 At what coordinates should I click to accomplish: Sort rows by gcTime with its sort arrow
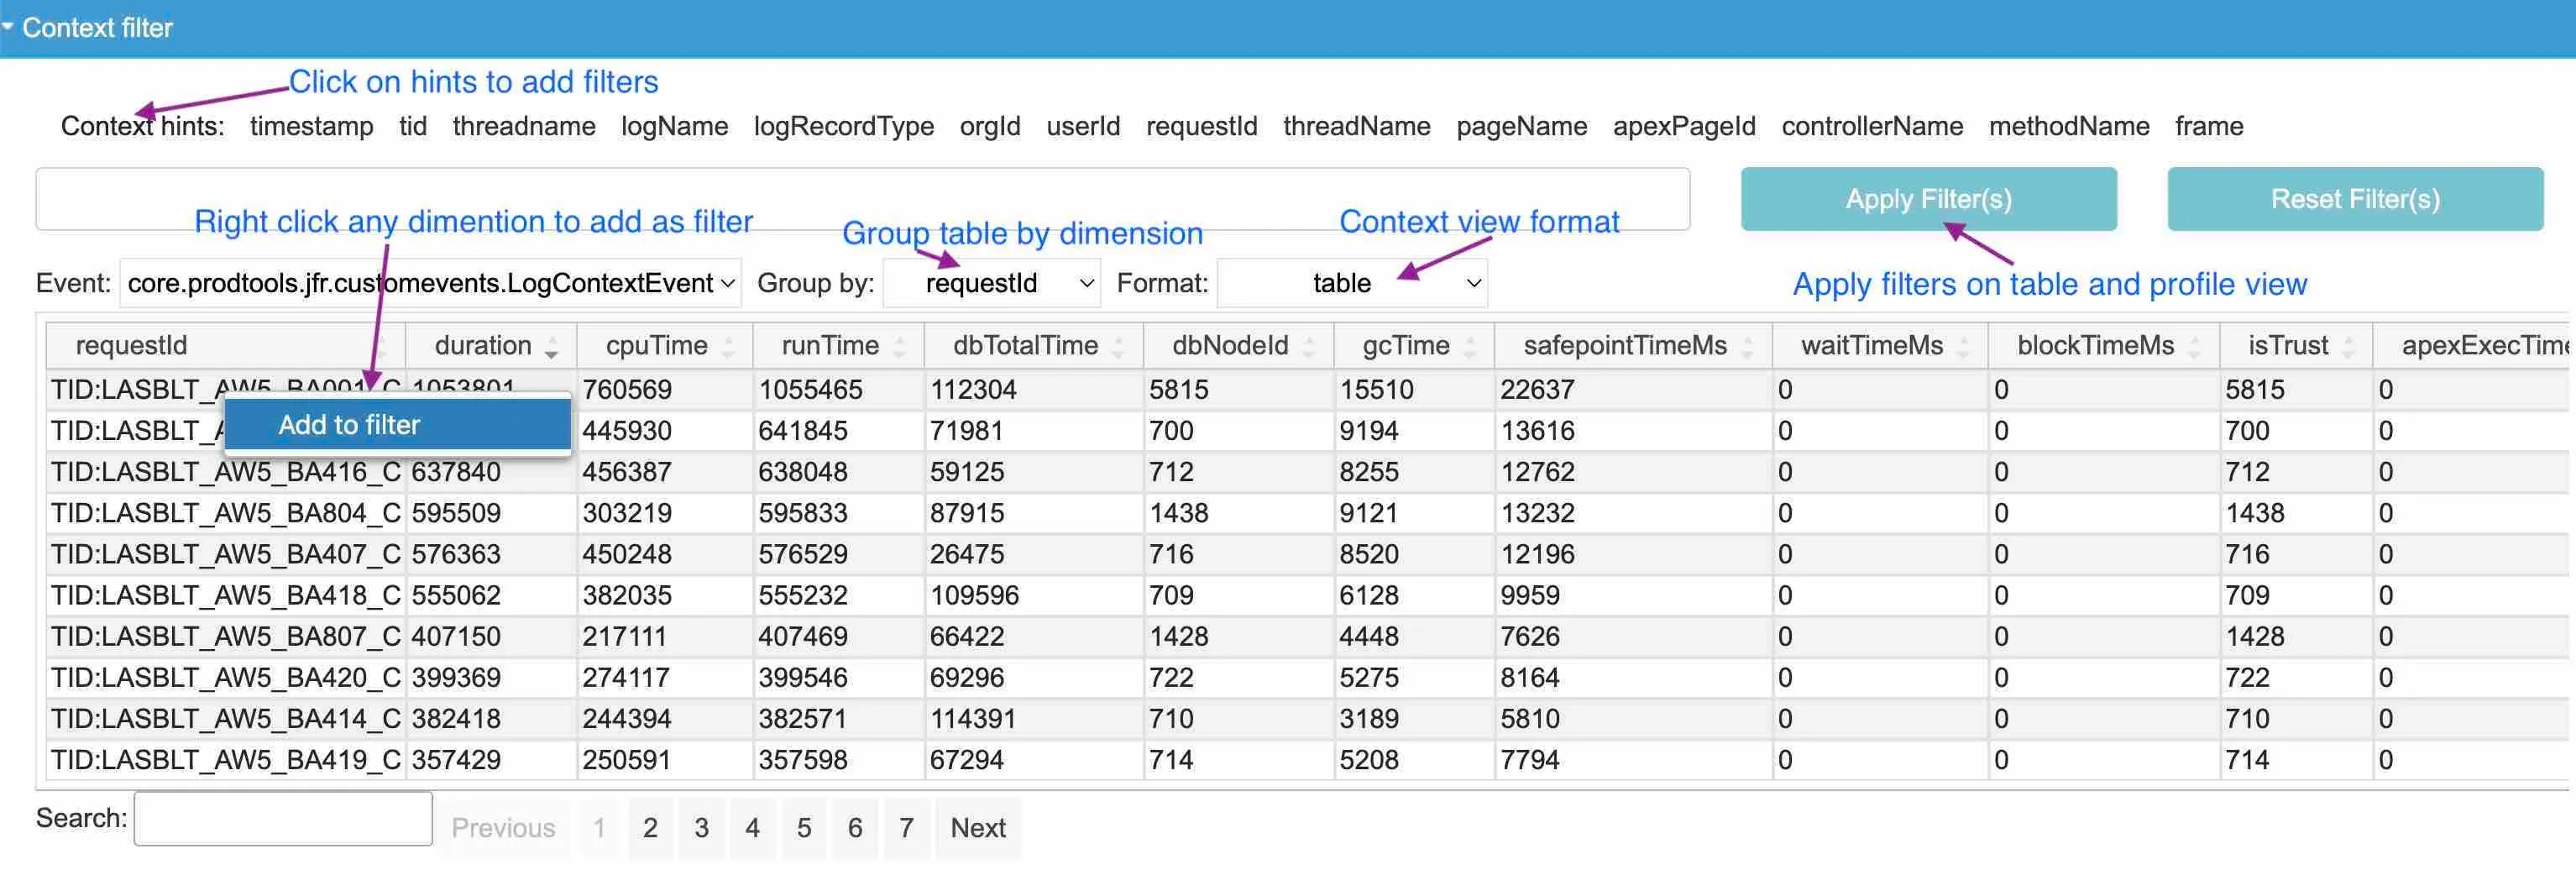coord(1469,346)
